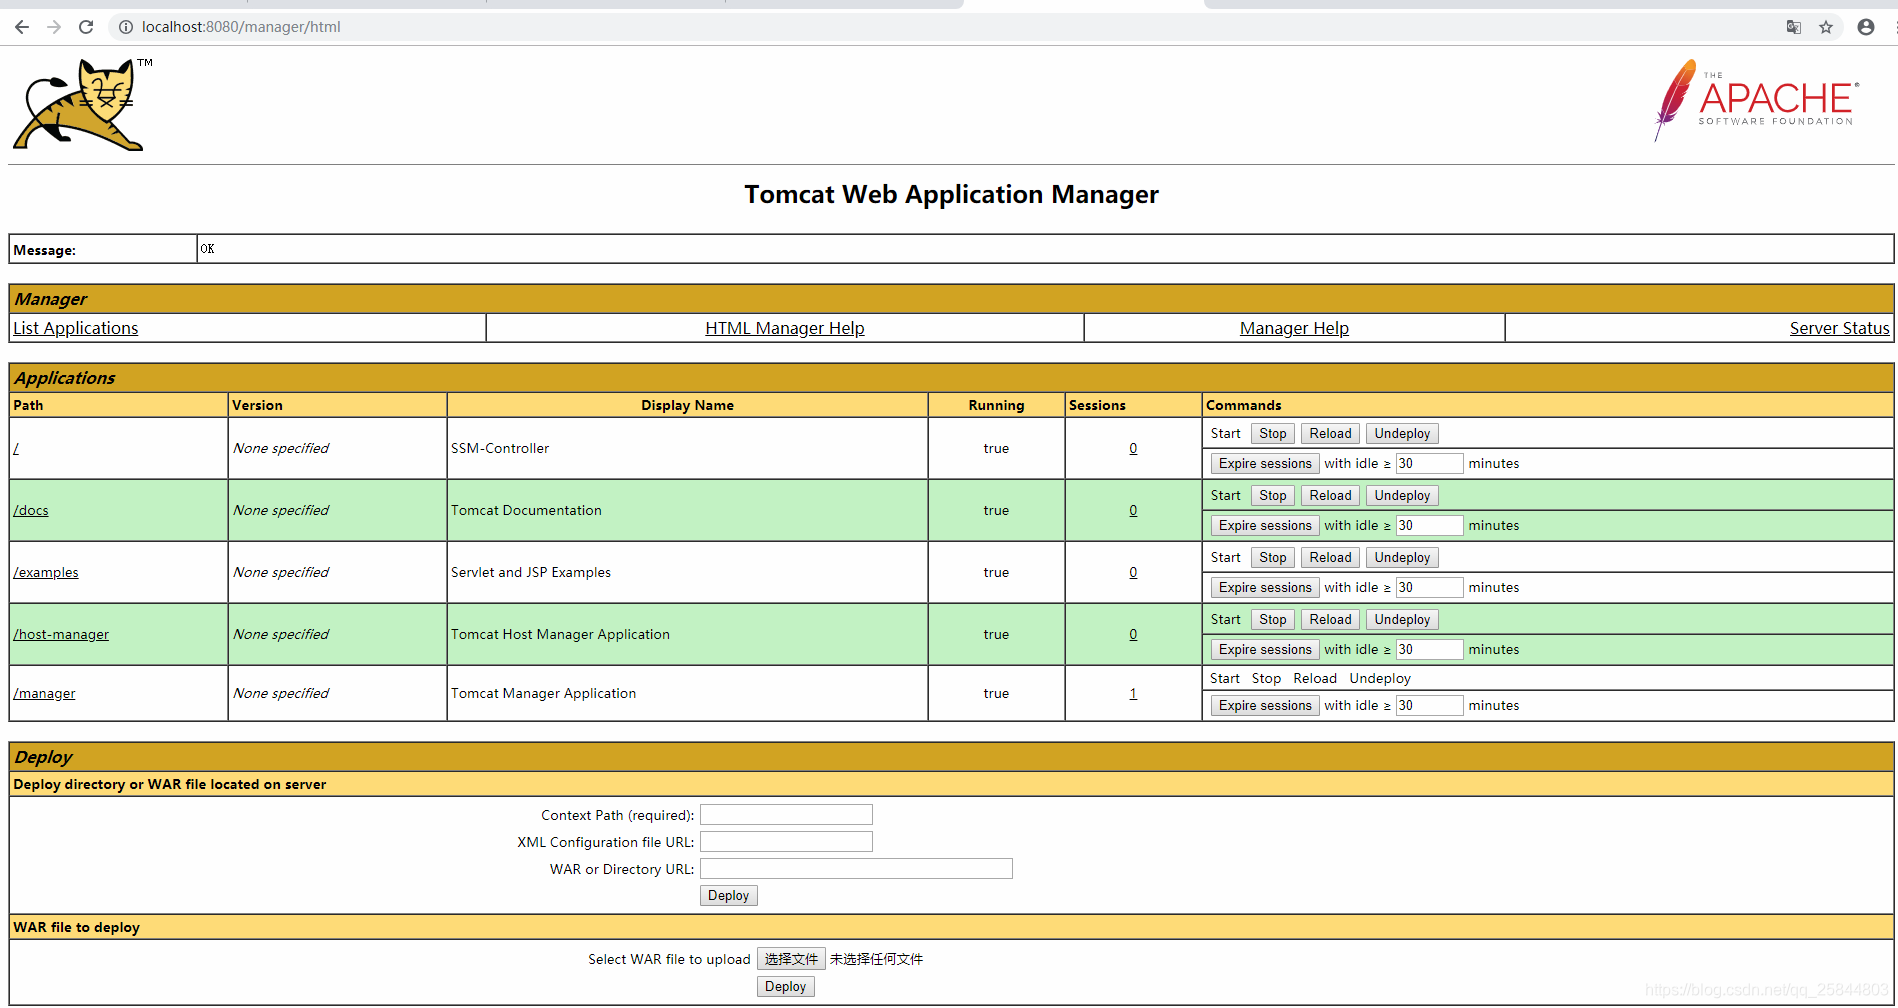Click Deploy under the server directory section

click(728, 896)
